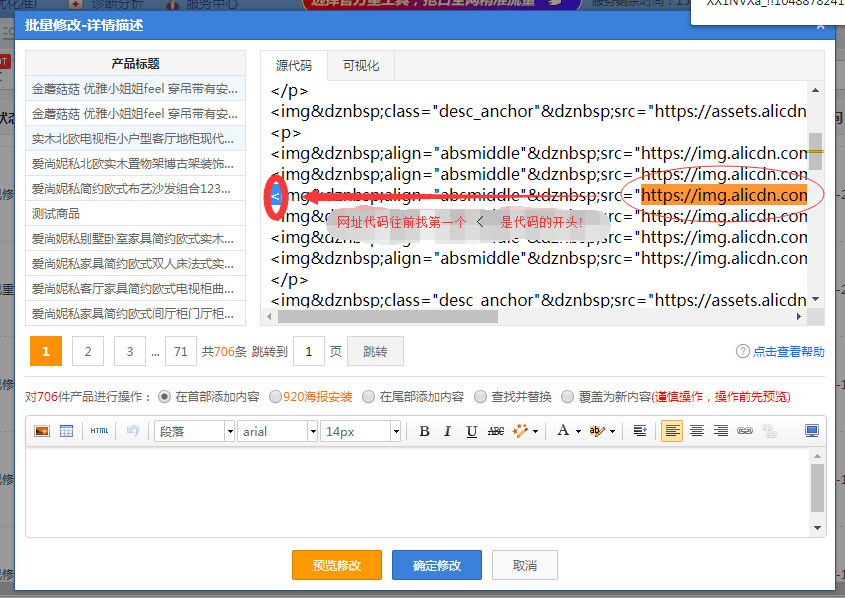The image size is (845, 598).
Task: Toggle underline formatting
Action: [472, 431]
